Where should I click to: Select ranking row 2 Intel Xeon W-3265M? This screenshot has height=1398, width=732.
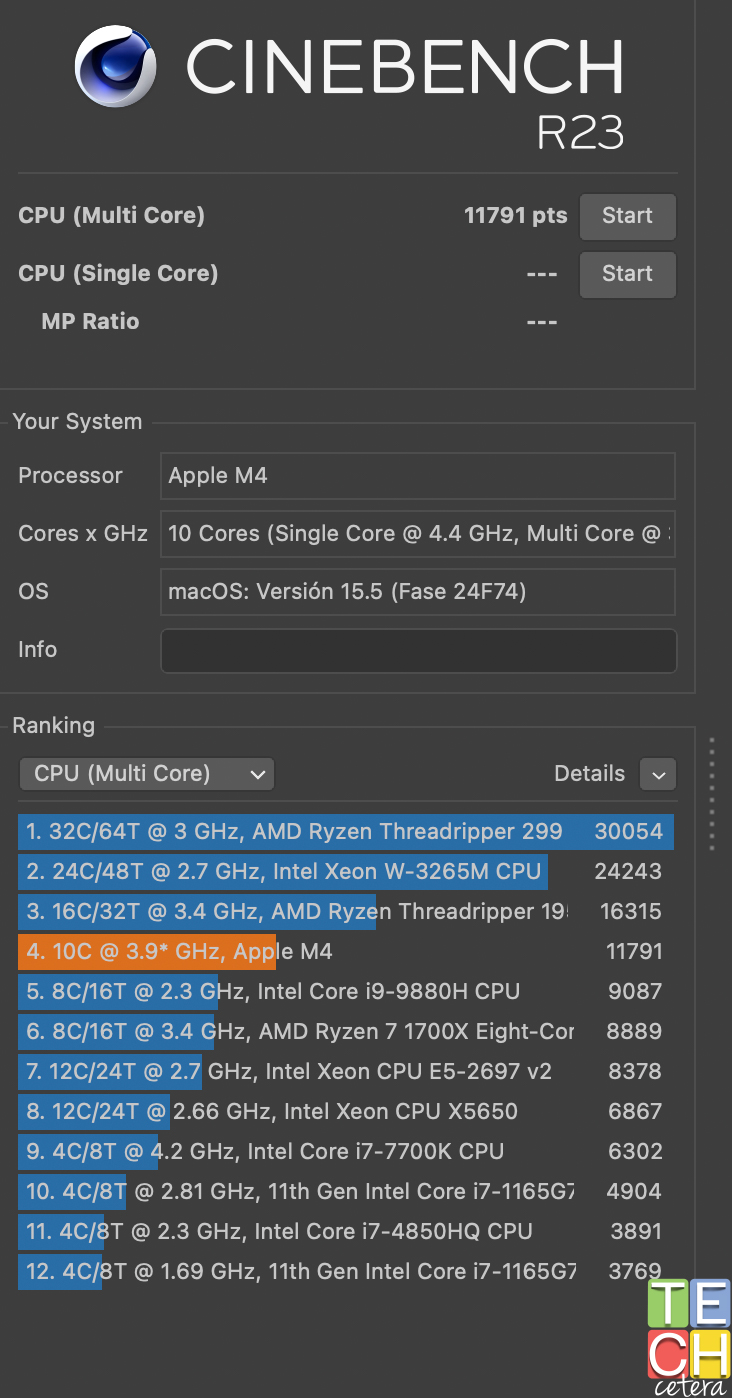click(346, 872)
